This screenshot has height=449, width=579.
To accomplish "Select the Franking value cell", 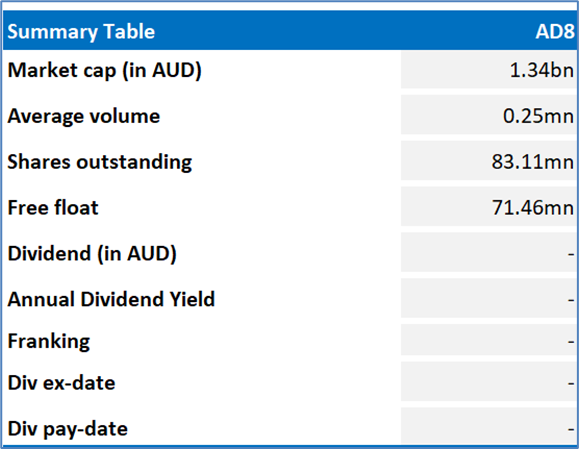I will [x=488, y=340].
